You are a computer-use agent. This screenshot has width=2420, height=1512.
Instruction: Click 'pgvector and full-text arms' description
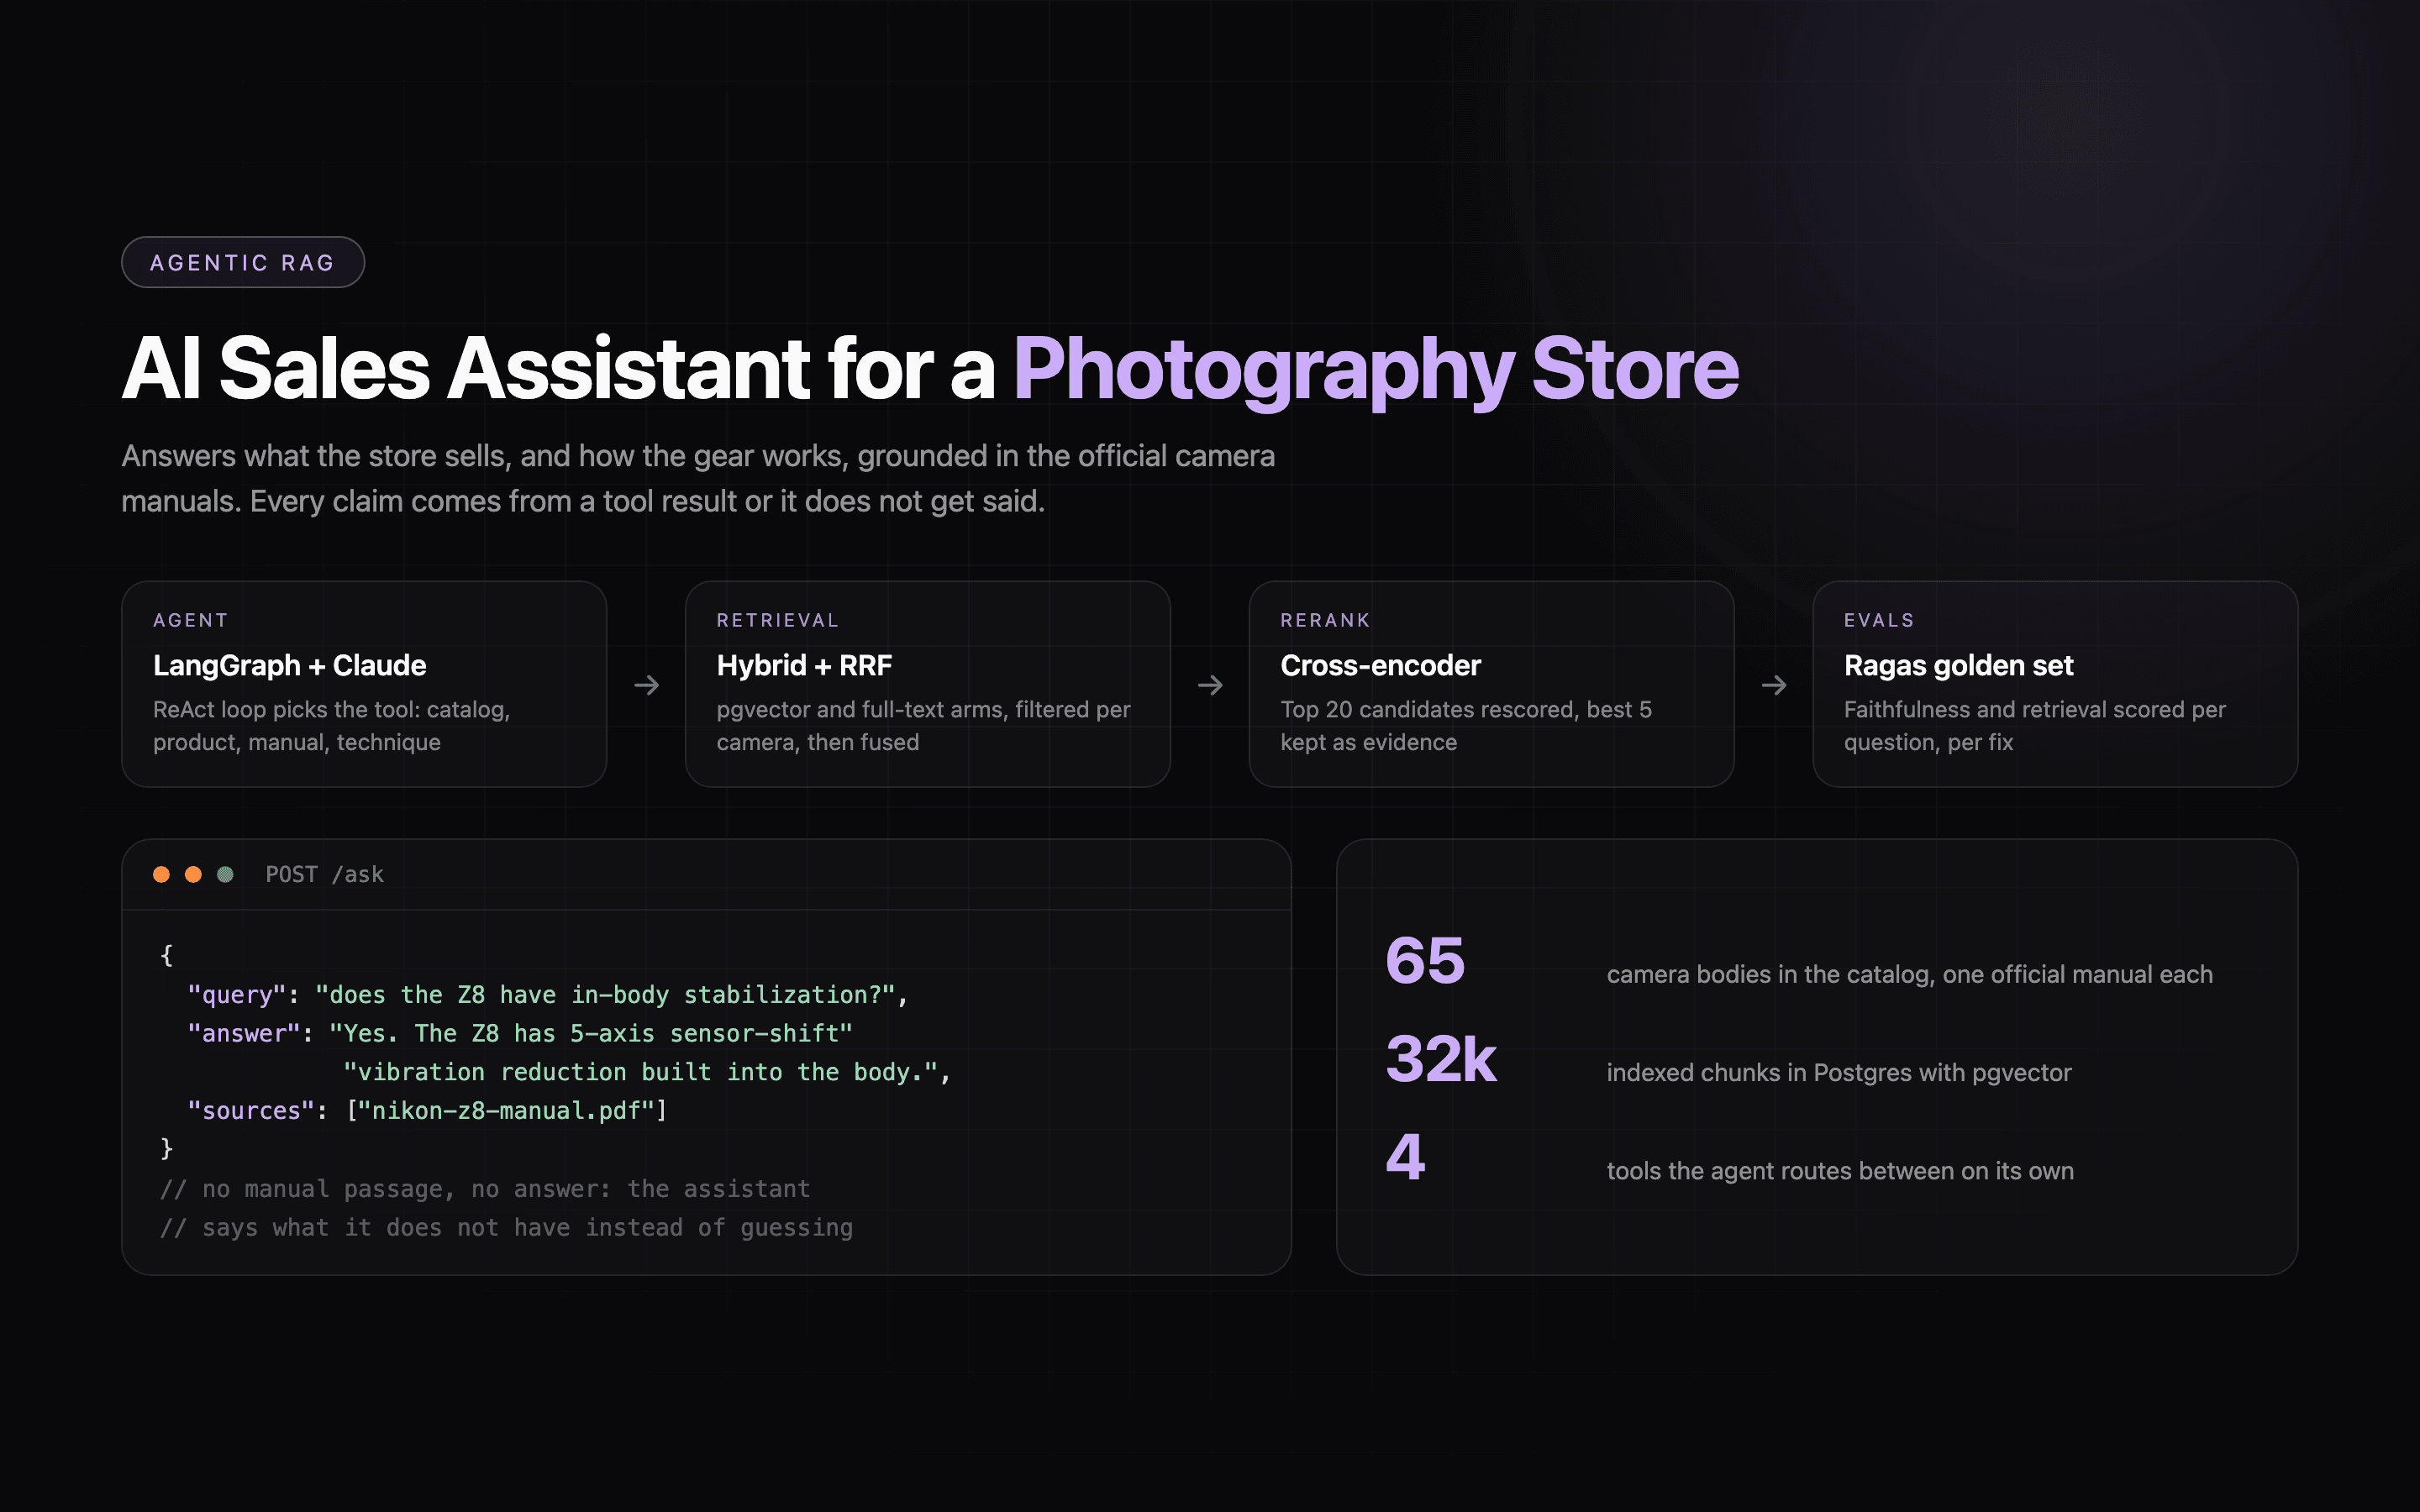(x=923, y=725)
